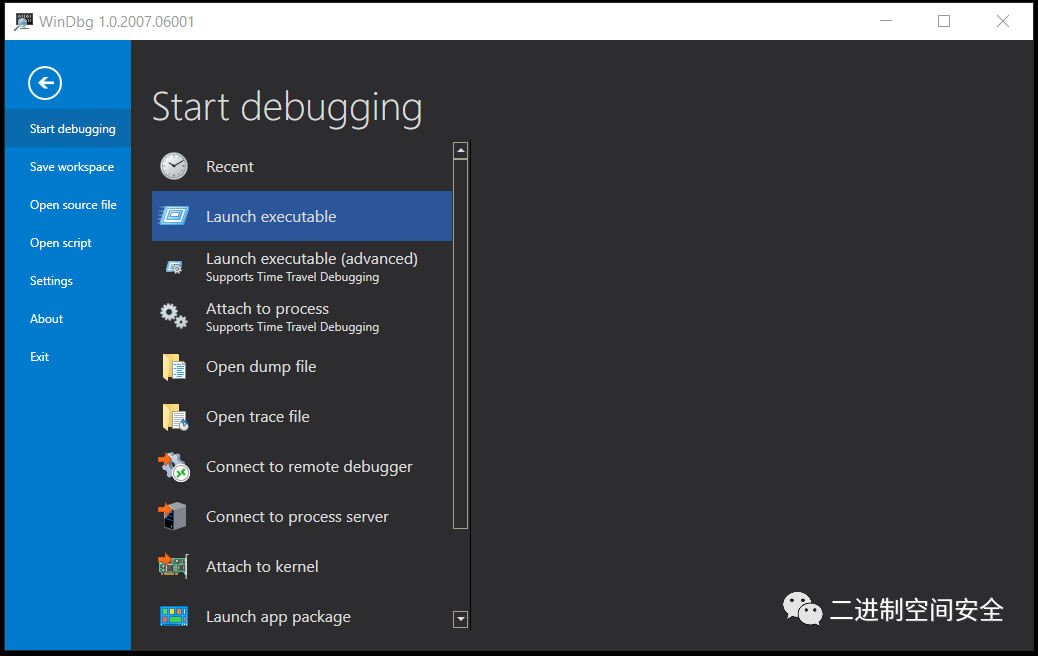
Task: Select Connect to remote debugger label
Action: pos(309,467)
